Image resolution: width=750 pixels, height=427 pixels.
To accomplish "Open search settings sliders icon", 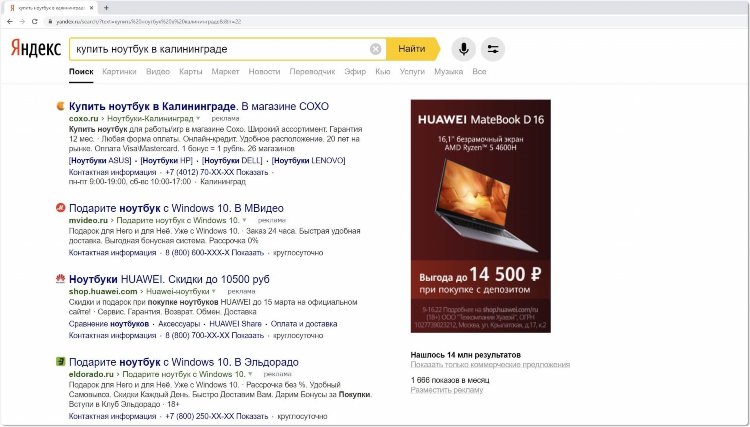I will [x=493, y=49].
